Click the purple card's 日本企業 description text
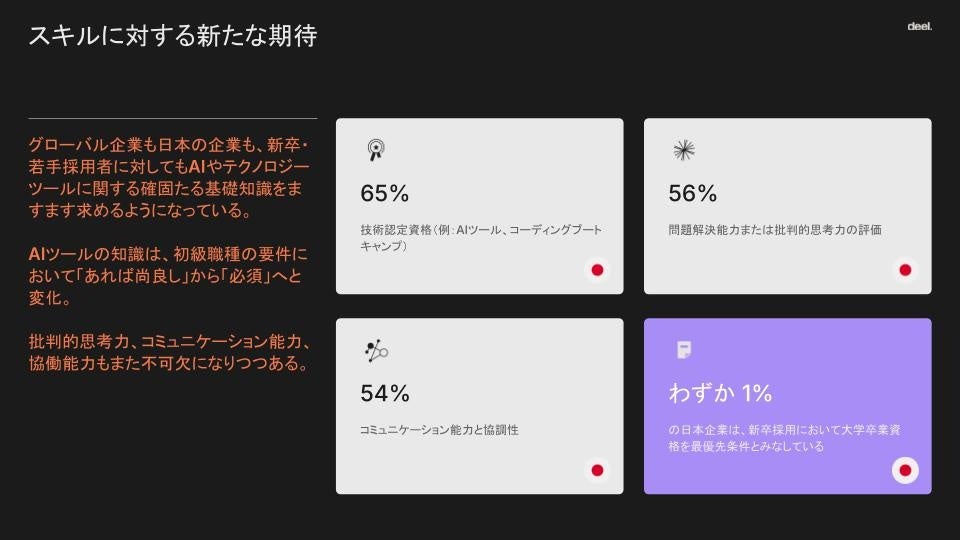 pos(785,438)
